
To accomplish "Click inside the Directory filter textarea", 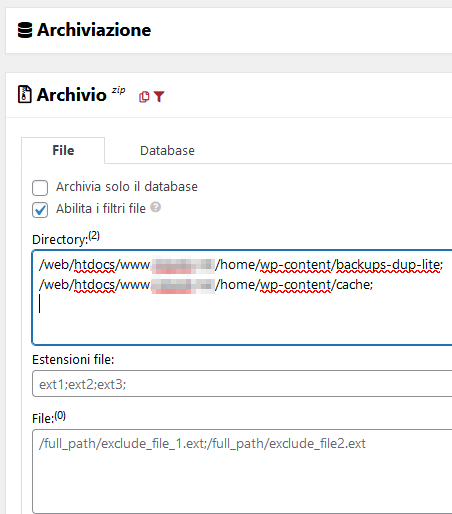I will tap(242, 297).
